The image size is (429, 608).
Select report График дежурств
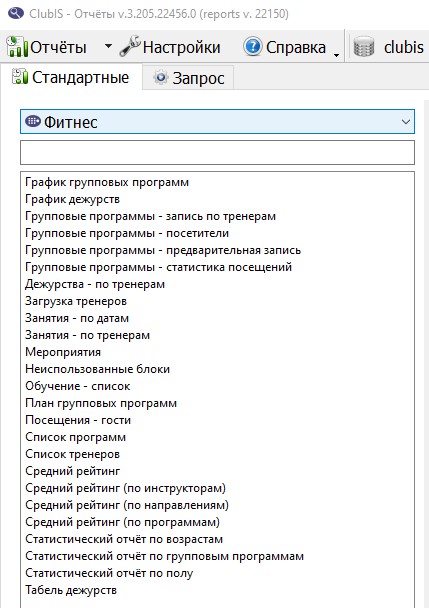pos(73,199)
